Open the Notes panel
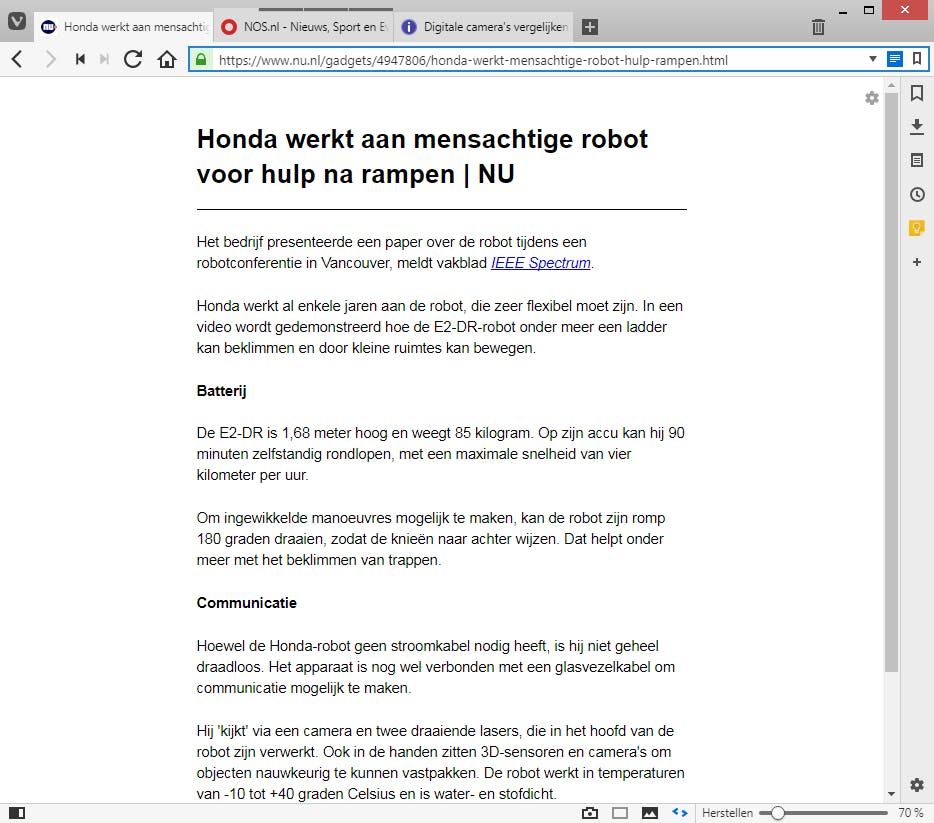 917,160
